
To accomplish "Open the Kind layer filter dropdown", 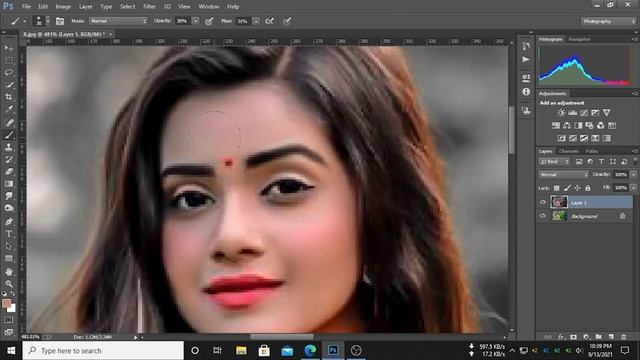I will 554,162.
